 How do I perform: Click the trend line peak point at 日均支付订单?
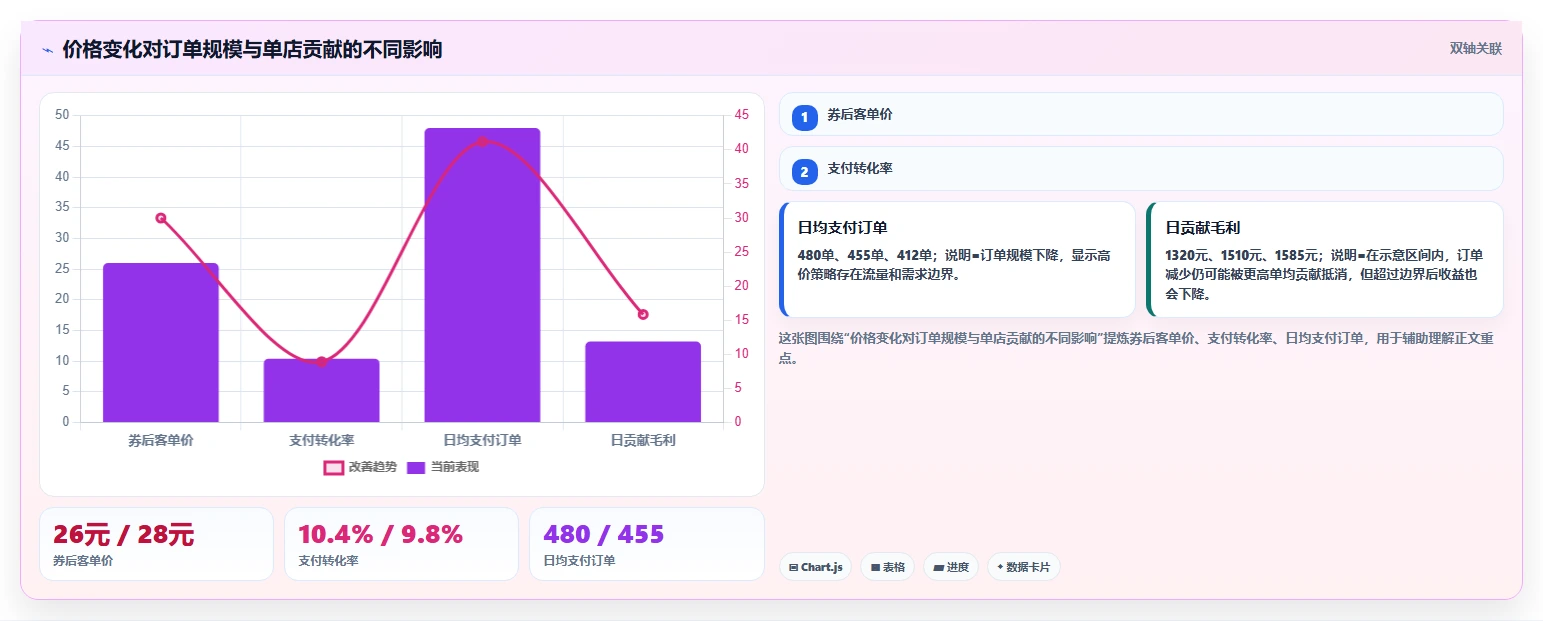coord(482,142)
